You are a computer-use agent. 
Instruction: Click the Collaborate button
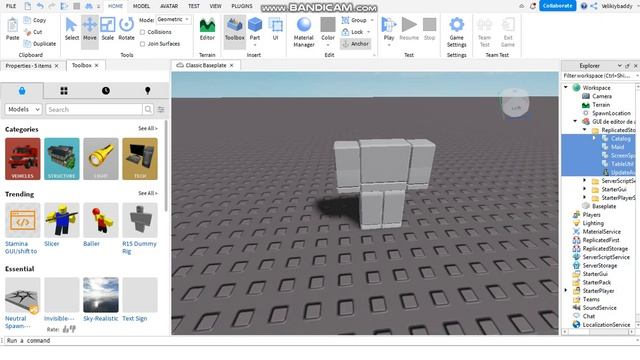558,6
